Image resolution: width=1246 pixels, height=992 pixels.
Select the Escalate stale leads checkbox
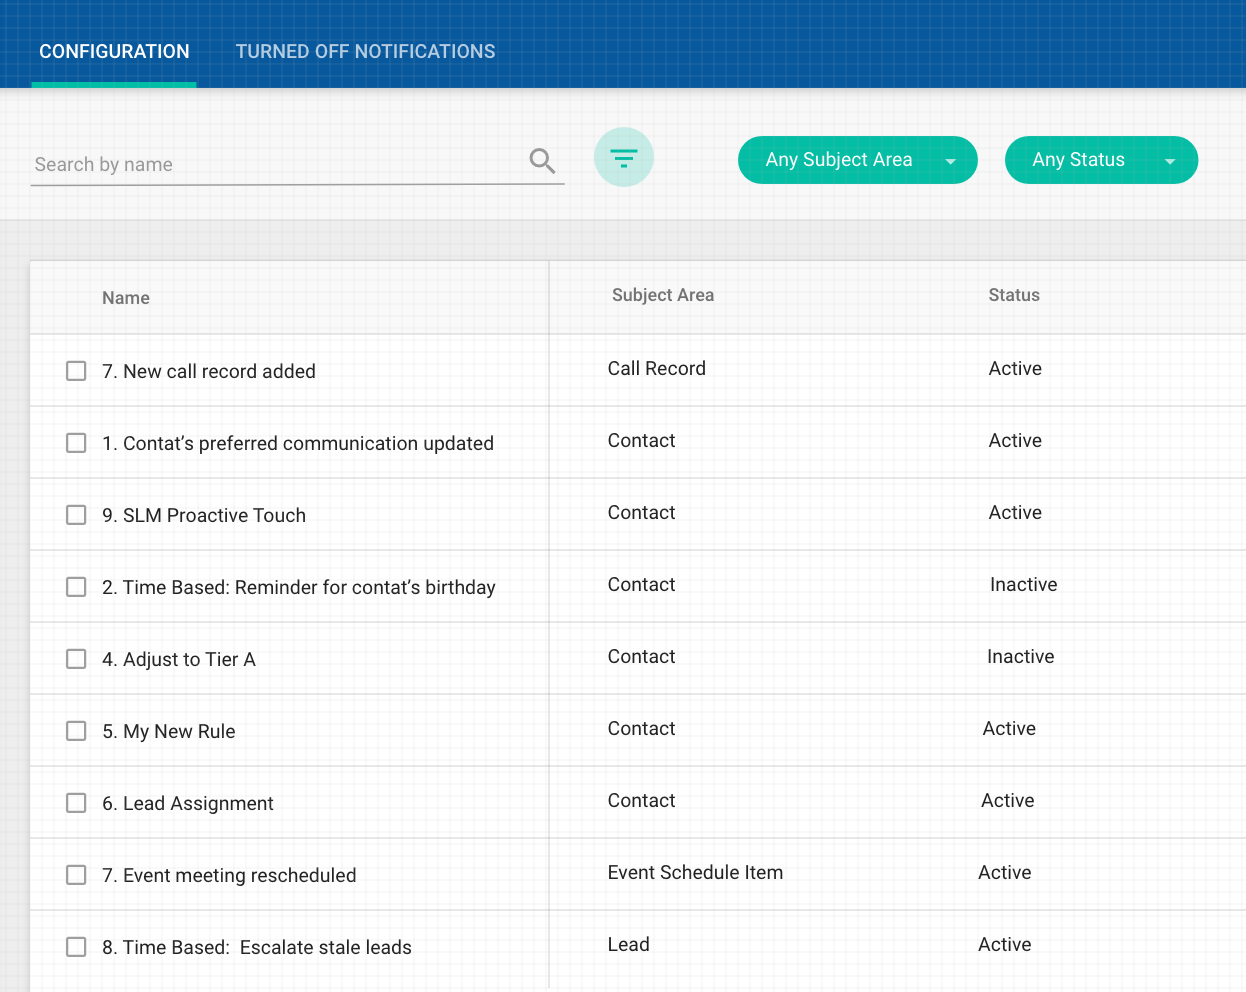click(x=76, y=947)
